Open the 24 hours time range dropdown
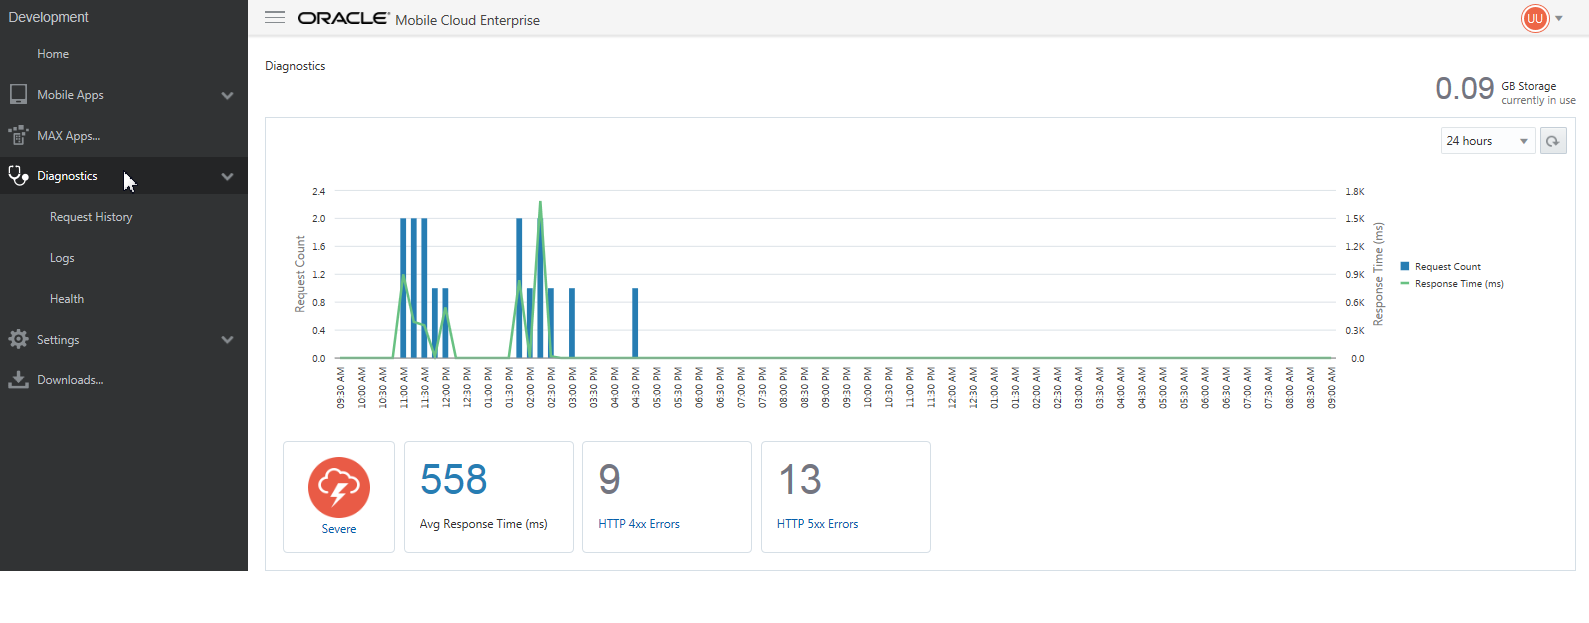 [x=1487, y=141]
